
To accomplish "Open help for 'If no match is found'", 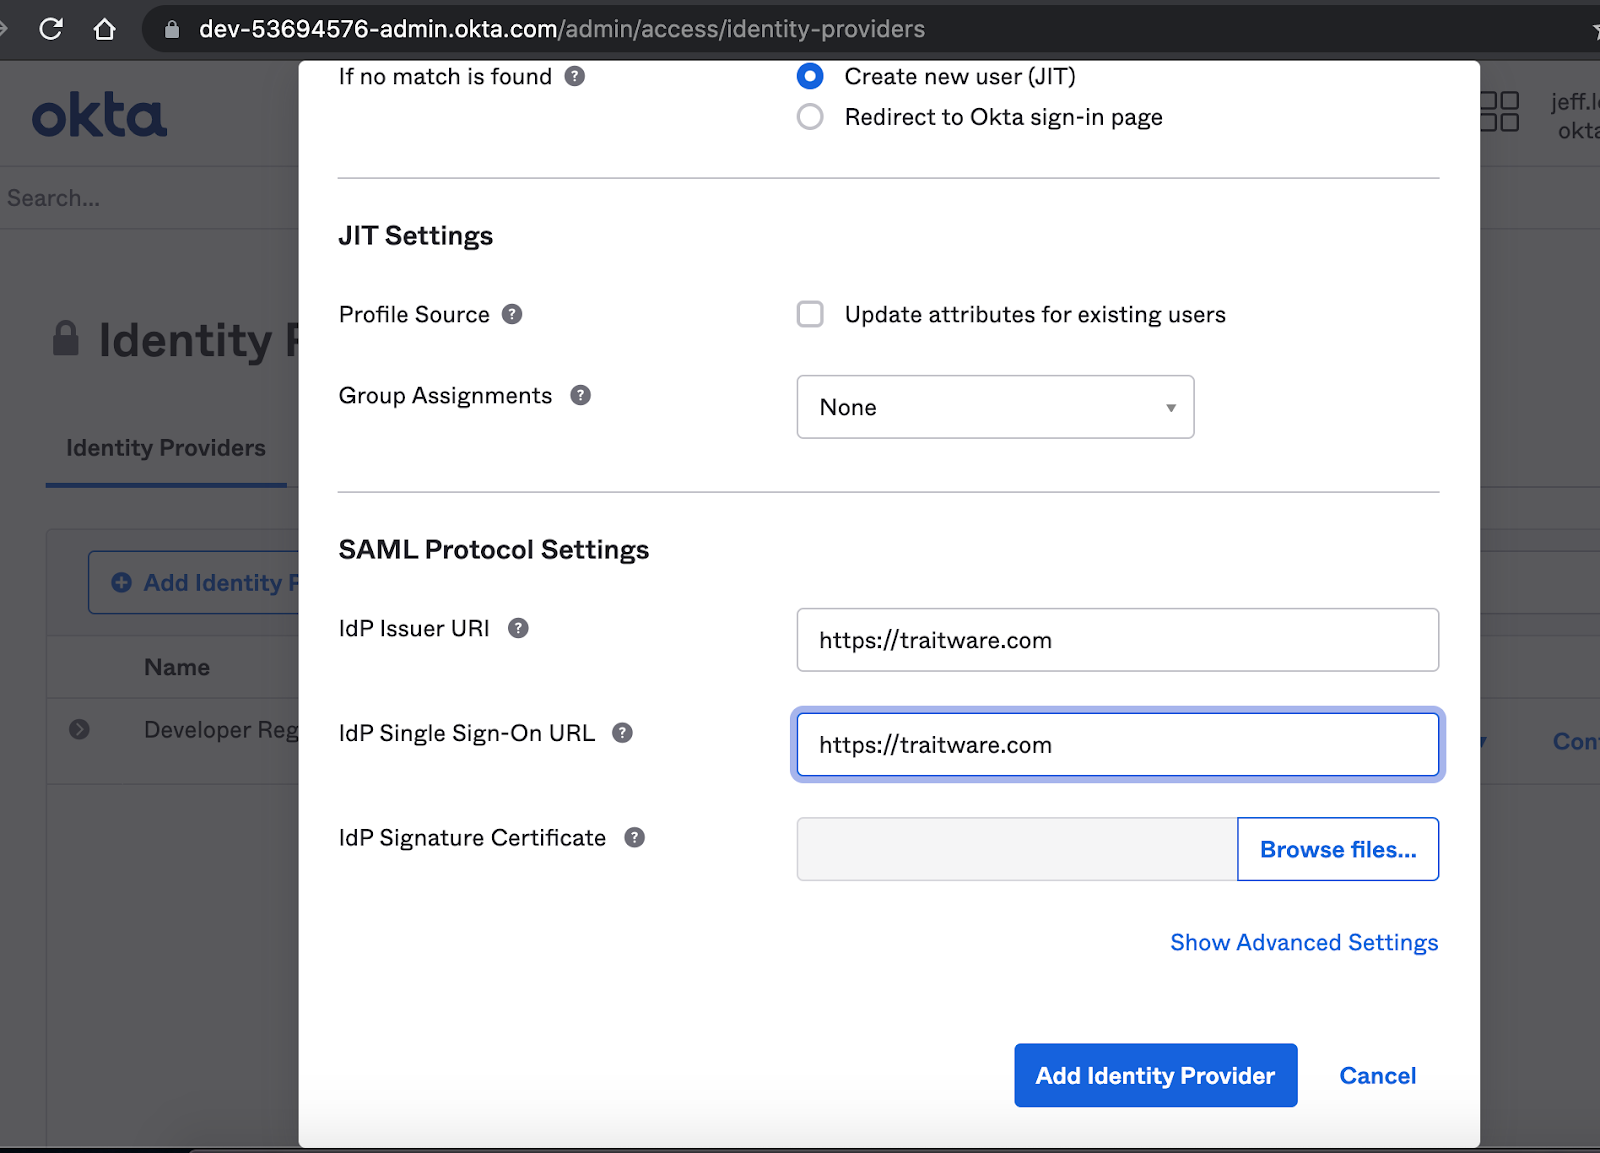I will point(575,76).
